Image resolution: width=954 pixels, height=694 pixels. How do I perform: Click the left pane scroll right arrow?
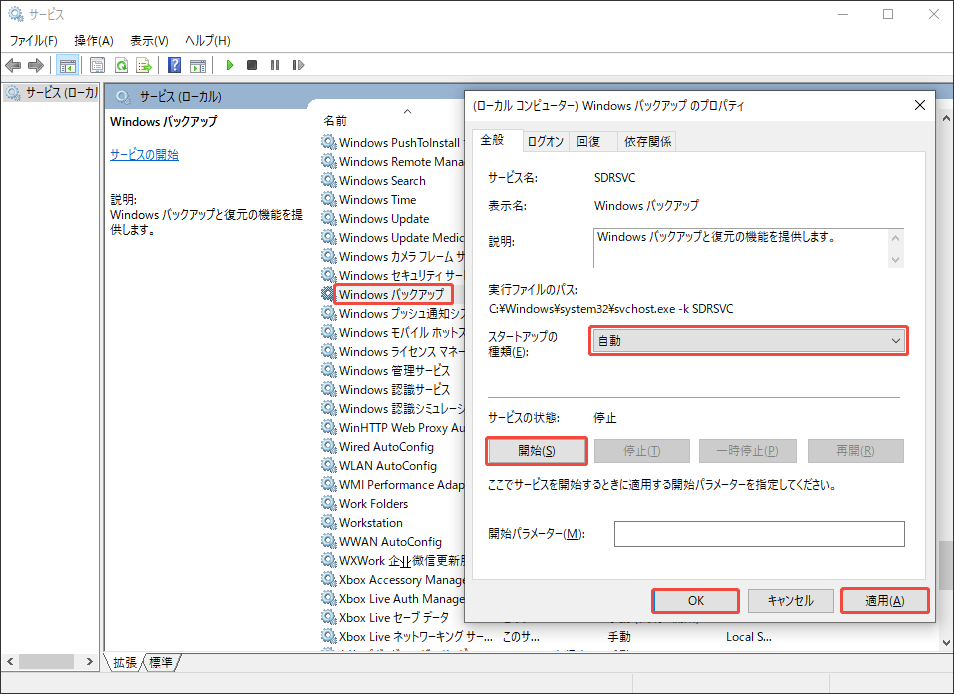coord(89,661)
